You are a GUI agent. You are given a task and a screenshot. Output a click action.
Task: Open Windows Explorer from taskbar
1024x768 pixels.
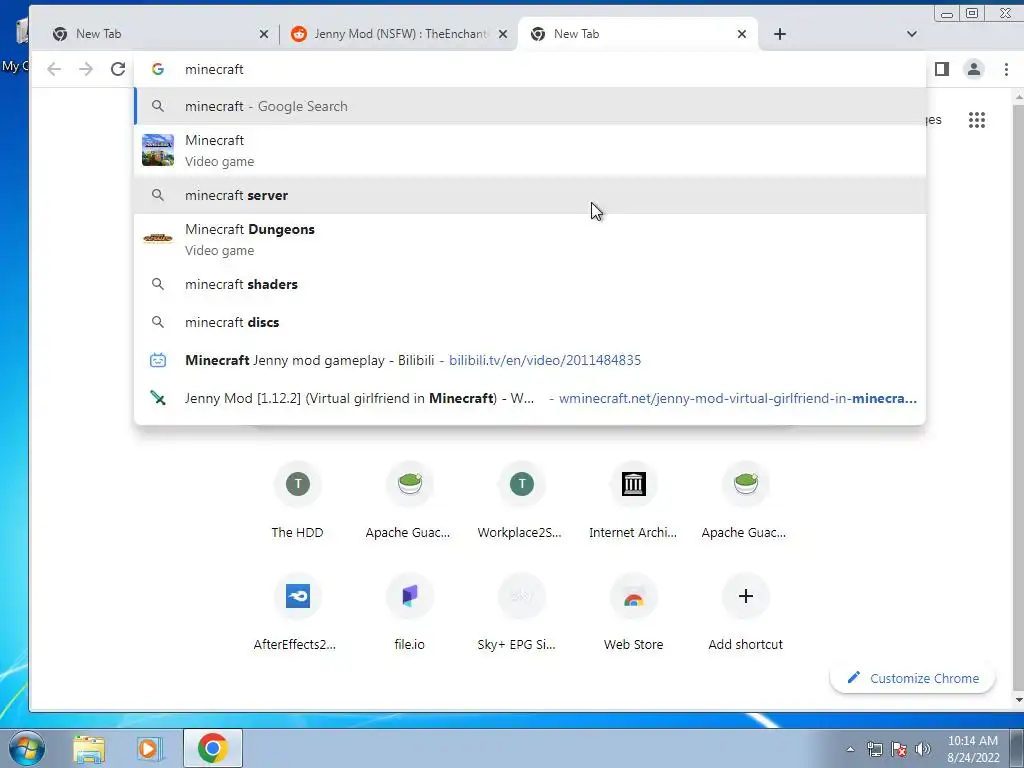click(x=89, y=748)
